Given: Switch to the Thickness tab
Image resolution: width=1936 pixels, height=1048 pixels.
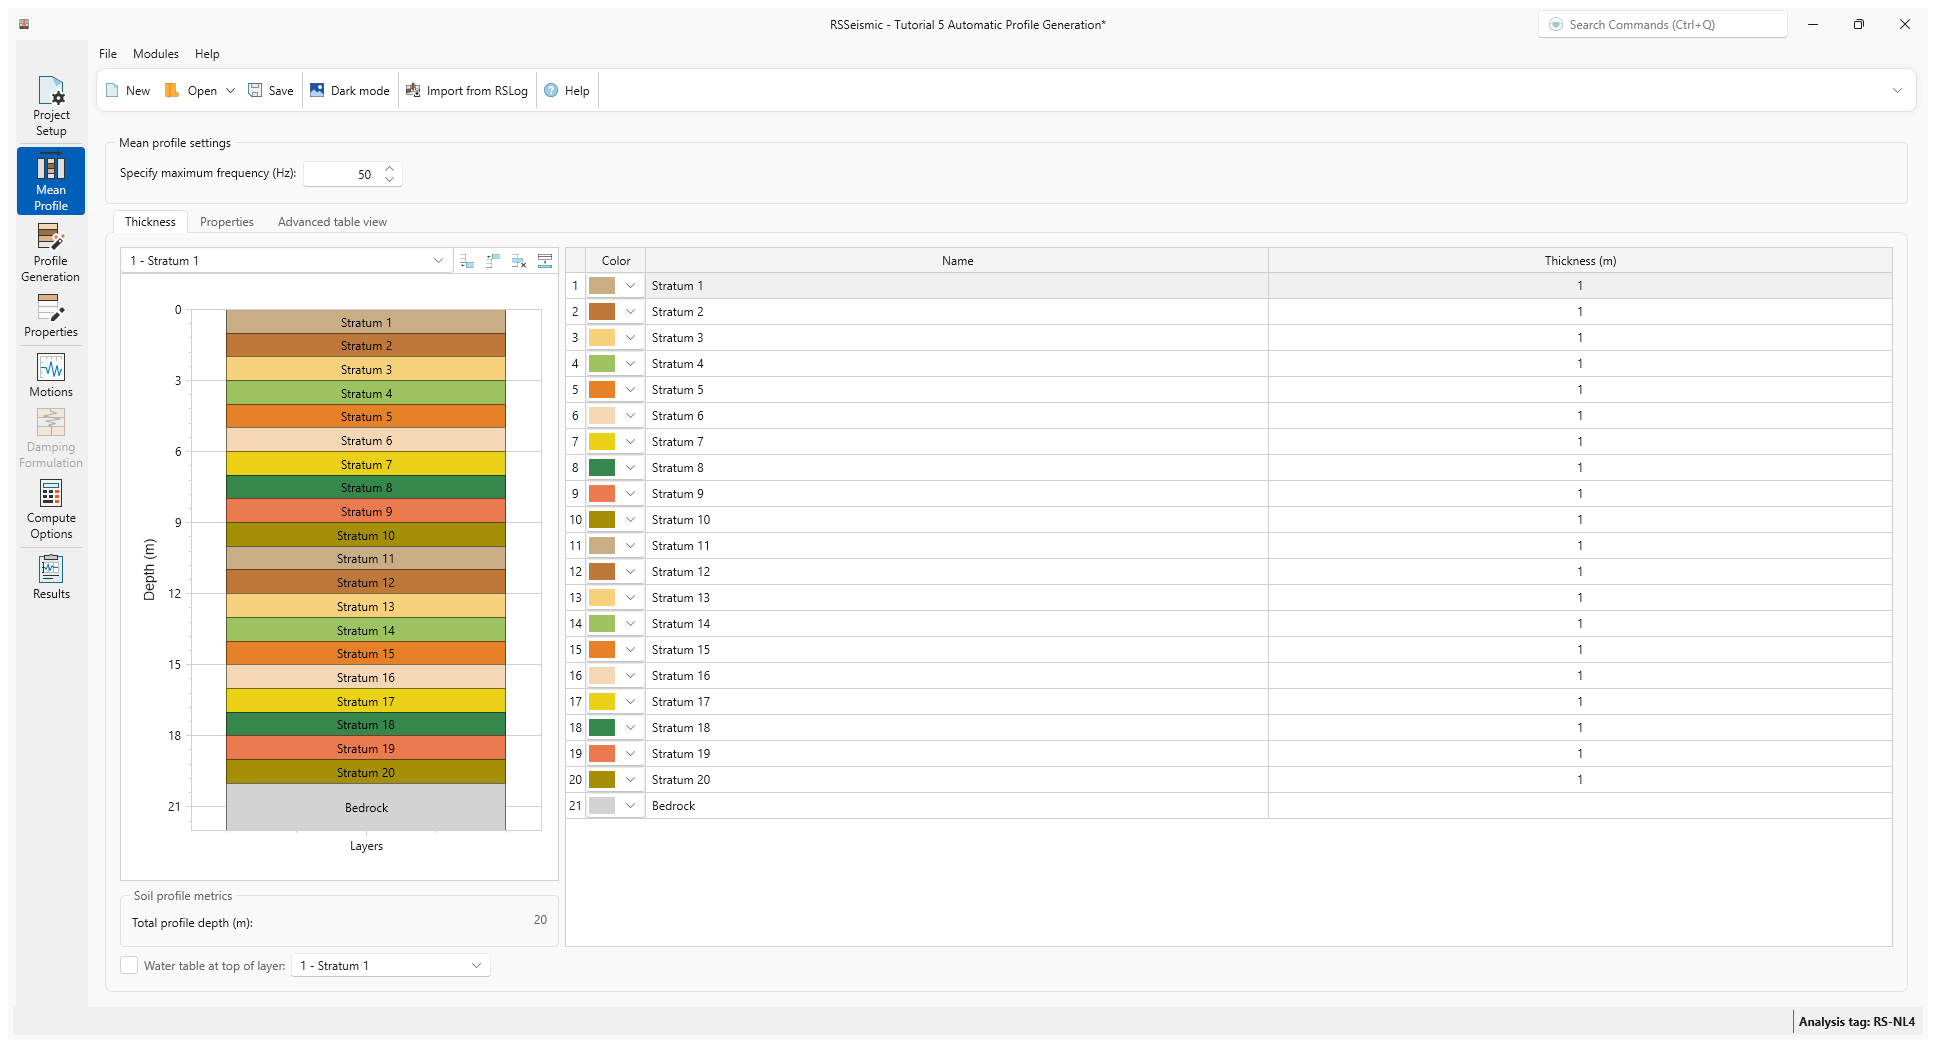Looking at the screenshot, I should (x=150, y=222).
